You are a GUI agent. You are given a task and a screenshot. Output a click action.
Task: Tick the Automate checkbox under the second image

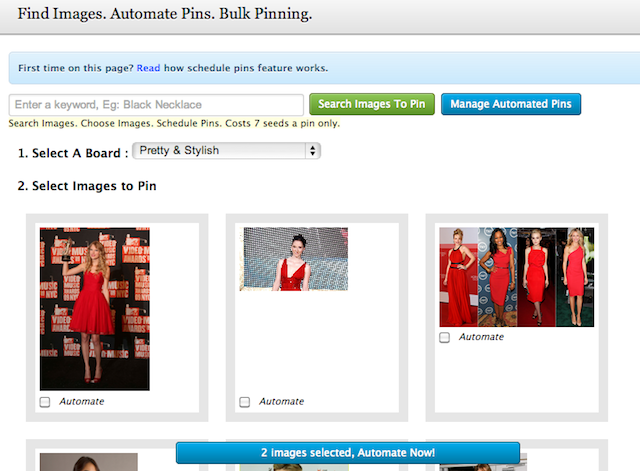pos(245,402)
